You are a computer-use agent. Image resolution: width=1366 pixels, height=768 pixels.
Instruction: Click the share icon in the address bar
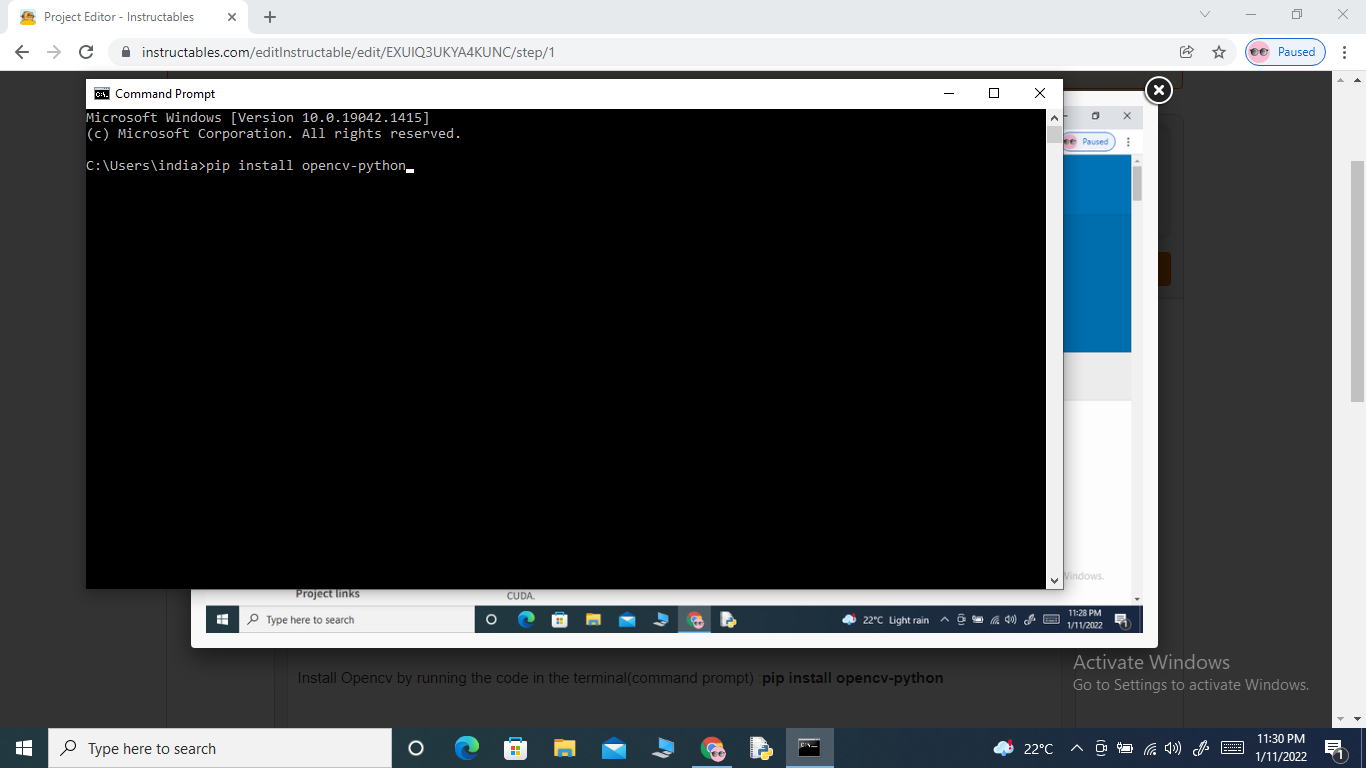[x=1186, y=51]
